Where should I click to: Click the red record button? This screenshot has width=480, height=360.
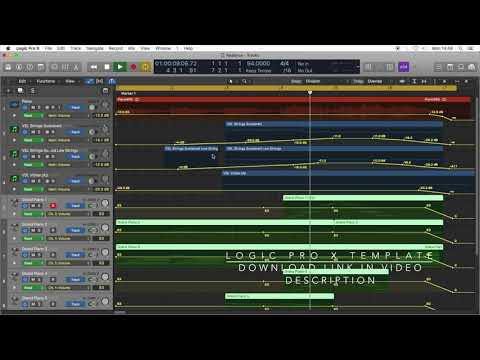tap(133, 67)
